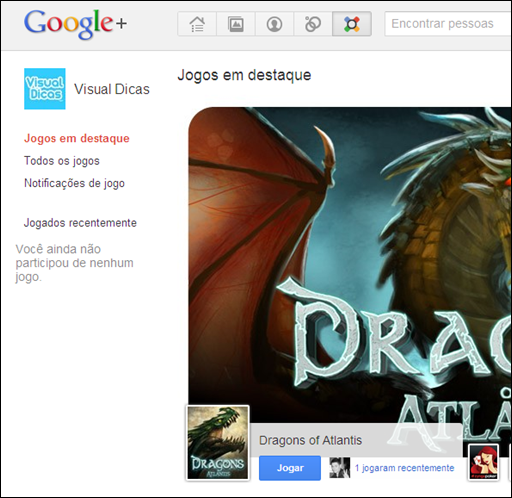The height and width of the screenshot is (498, 512).
Task: Select the poker game thumbnail
Action: (483, 462)
